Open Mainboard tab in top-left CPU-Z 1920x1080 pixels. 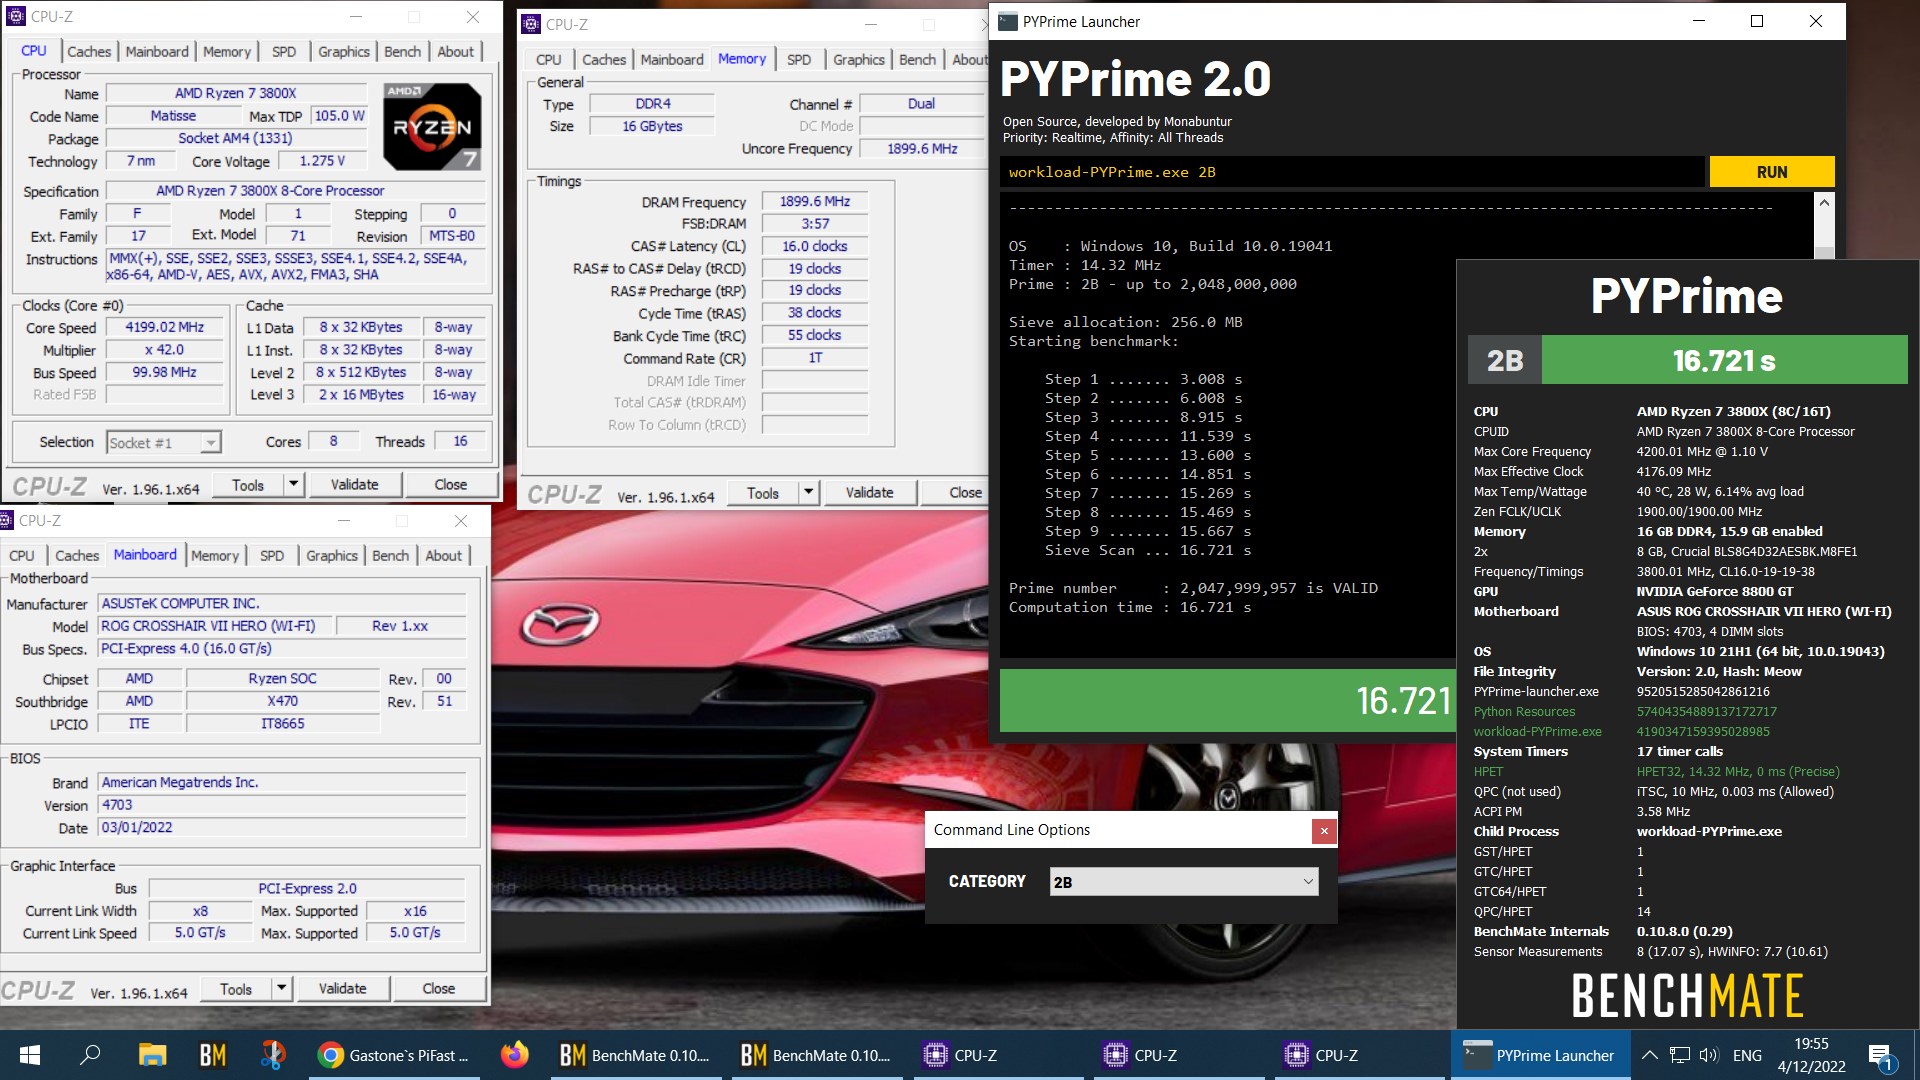pos(157,52)
